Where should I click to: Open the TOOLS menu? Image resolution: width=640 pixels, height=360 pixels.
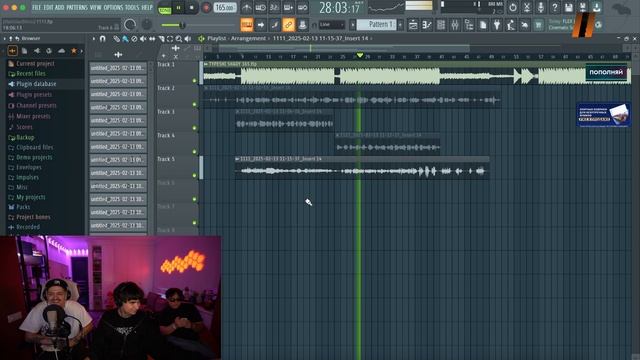[132, 7]
